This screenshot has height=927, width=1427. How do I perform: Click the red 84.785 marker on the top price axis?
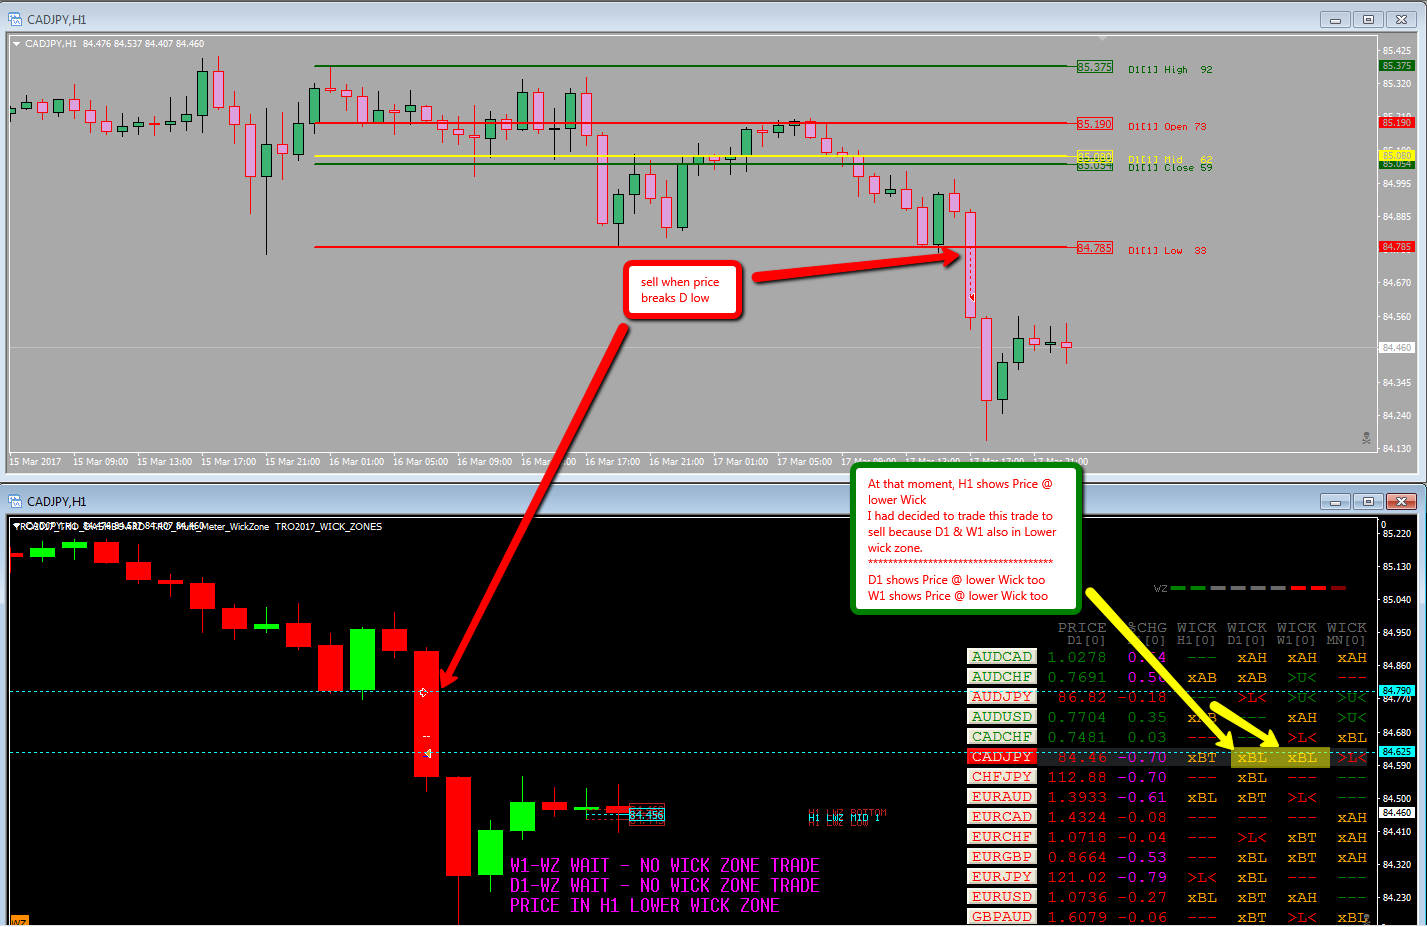click(1397, 246)
